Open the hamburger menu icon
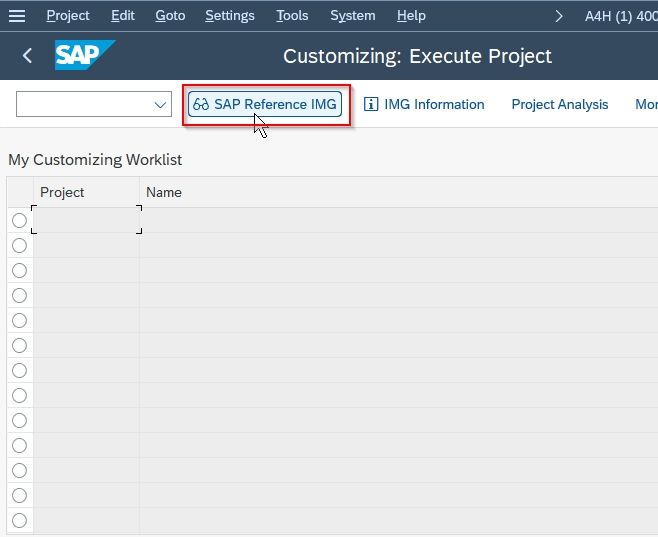The image size is (658, 537). [x=17, y=16]
